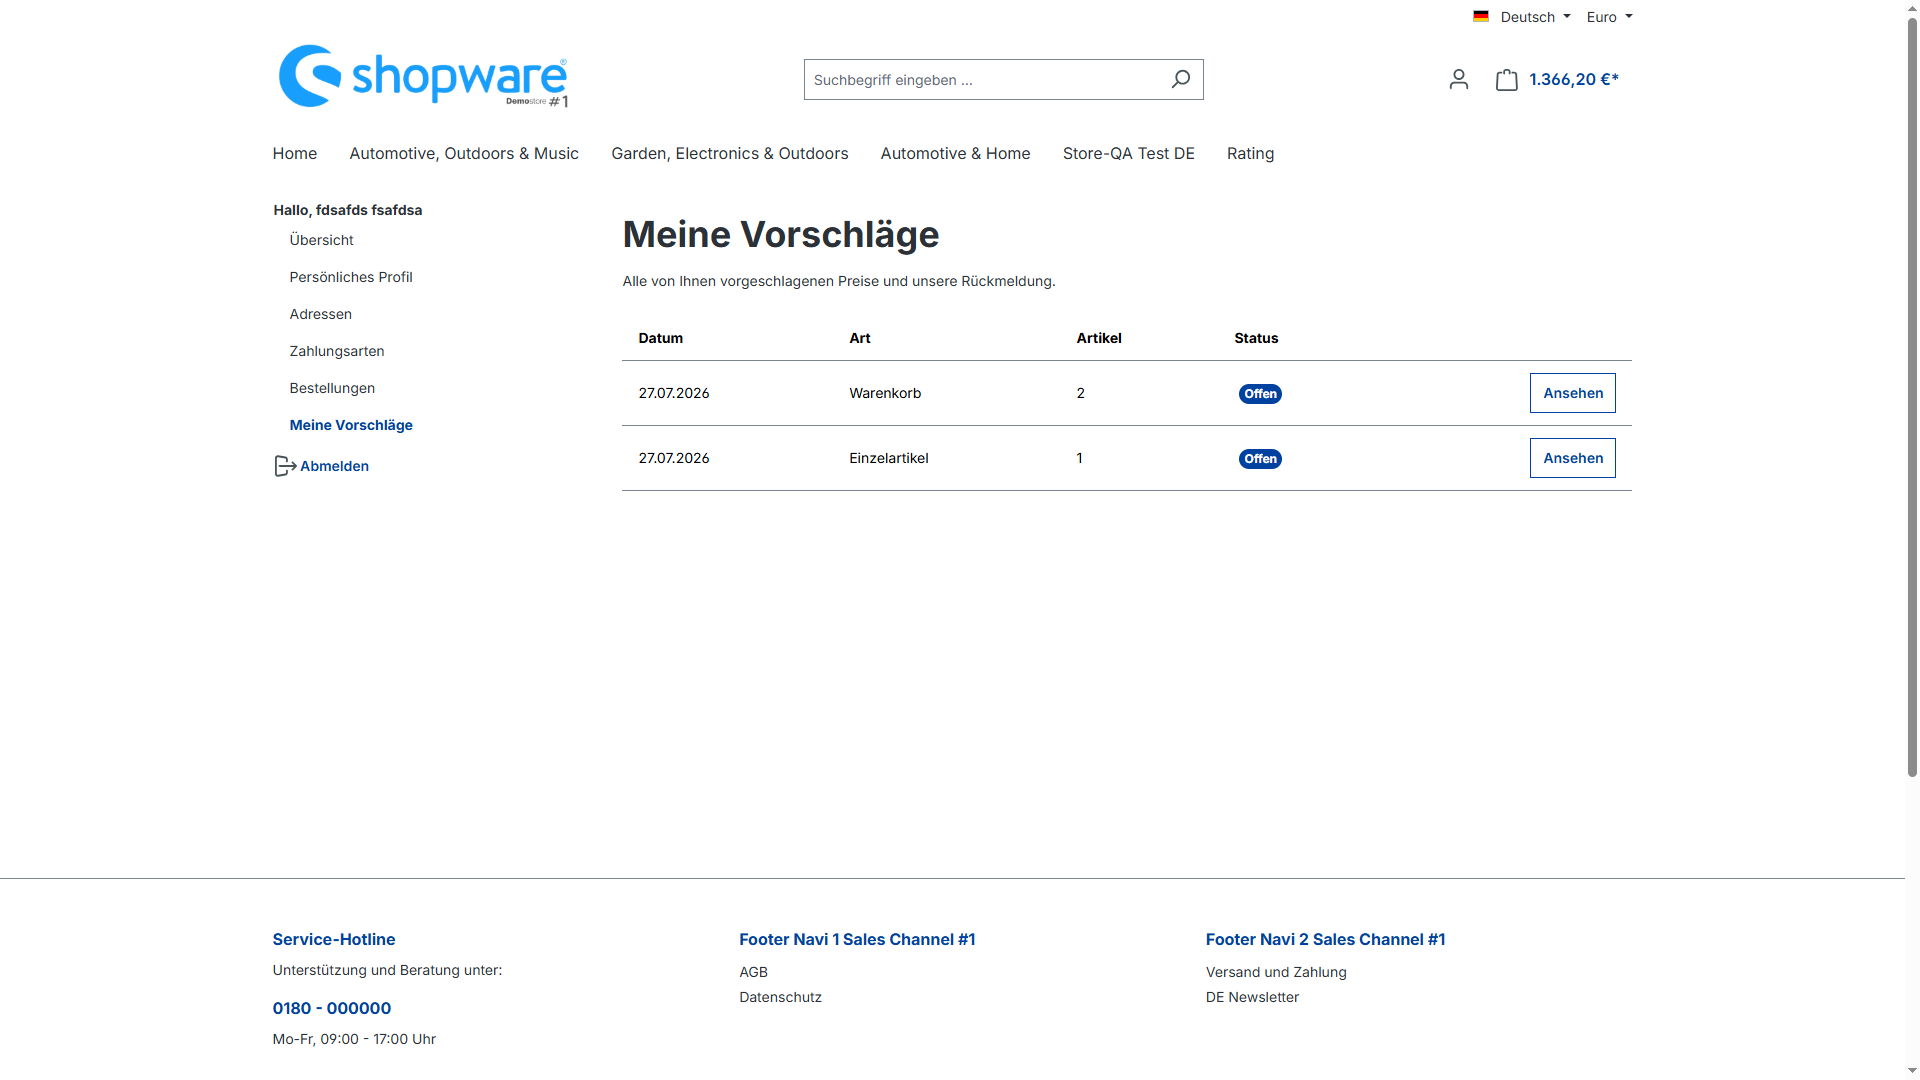
Task: Open the shopping cart bag icon
Action: click(x=1506, y=79)
